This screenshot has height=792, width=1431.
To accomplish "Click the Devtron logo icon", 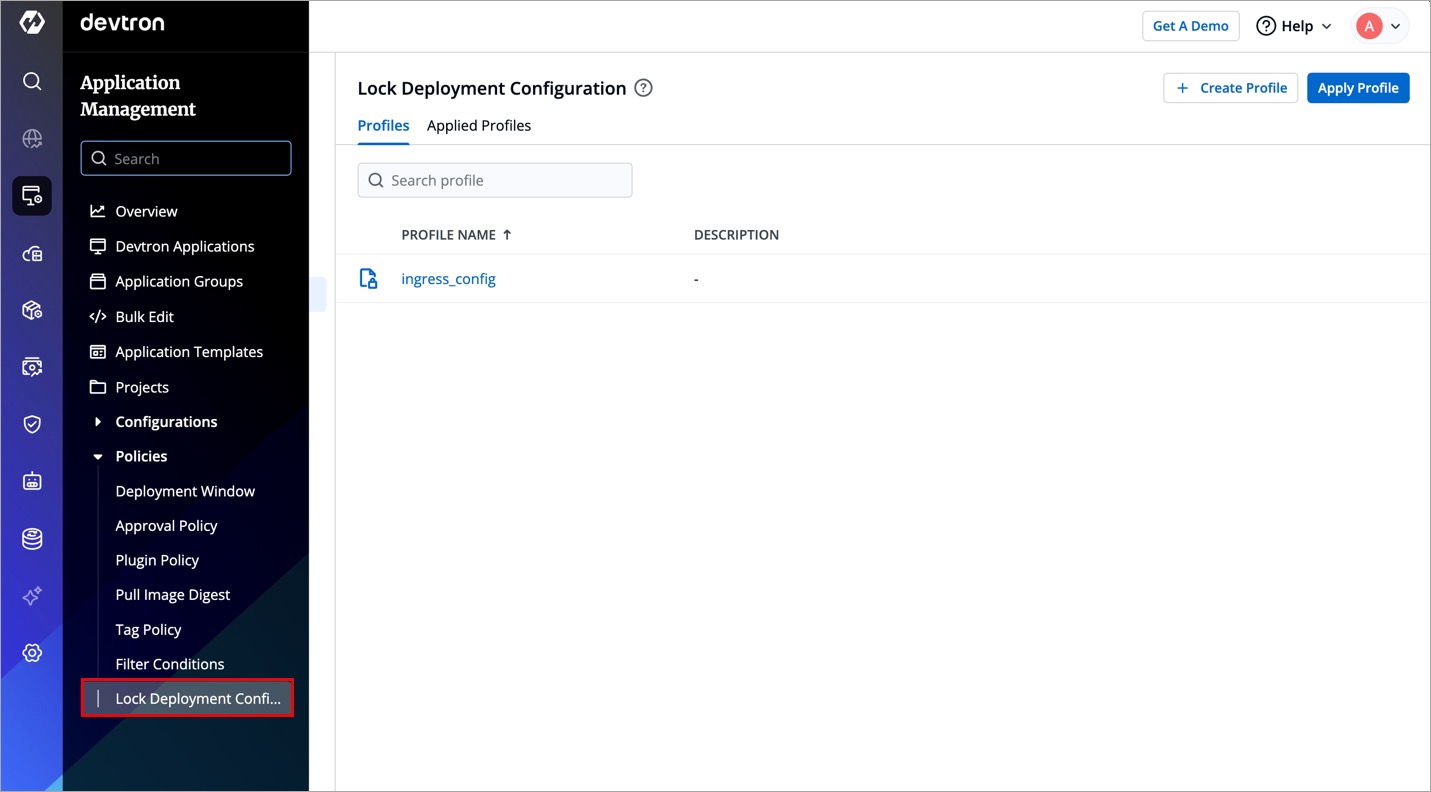I will (x=32, y=23).
